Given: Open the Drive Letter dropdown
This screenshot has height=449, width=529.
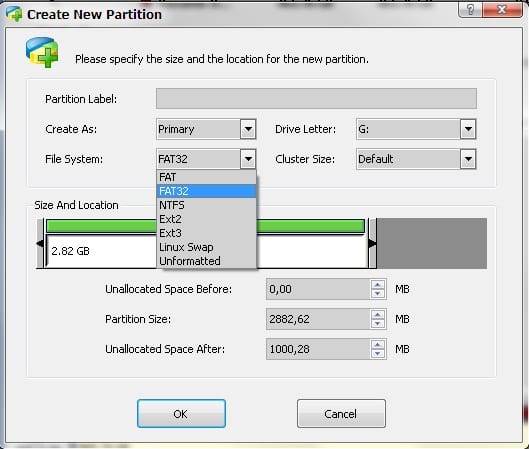Looking at the screenshot, I should pyautogui.click(x=468, y=129).
